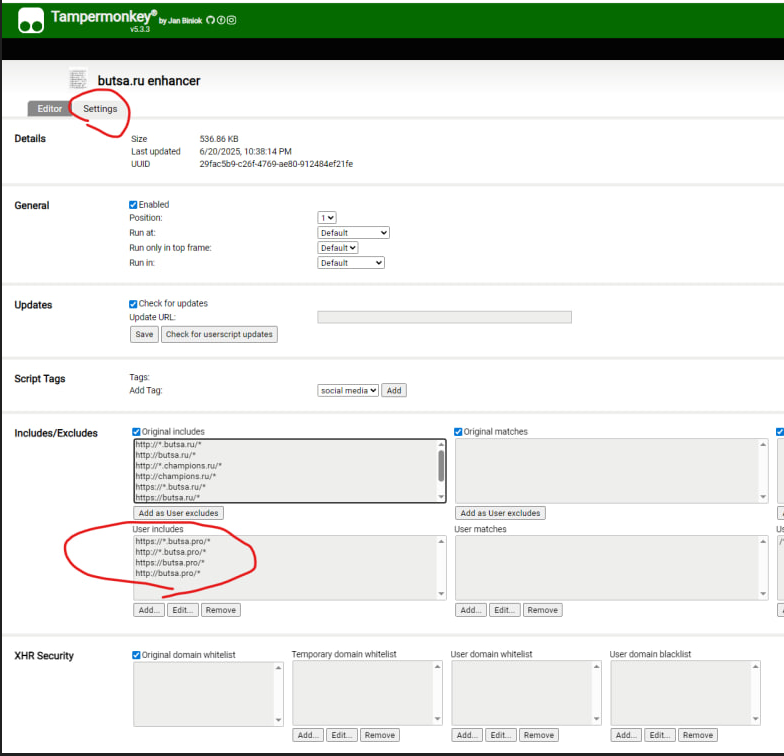Screen dimensions: 784x756
Task: Select http://*.butsa.ru/* in Original includes
Action: [x=168, y=444]
